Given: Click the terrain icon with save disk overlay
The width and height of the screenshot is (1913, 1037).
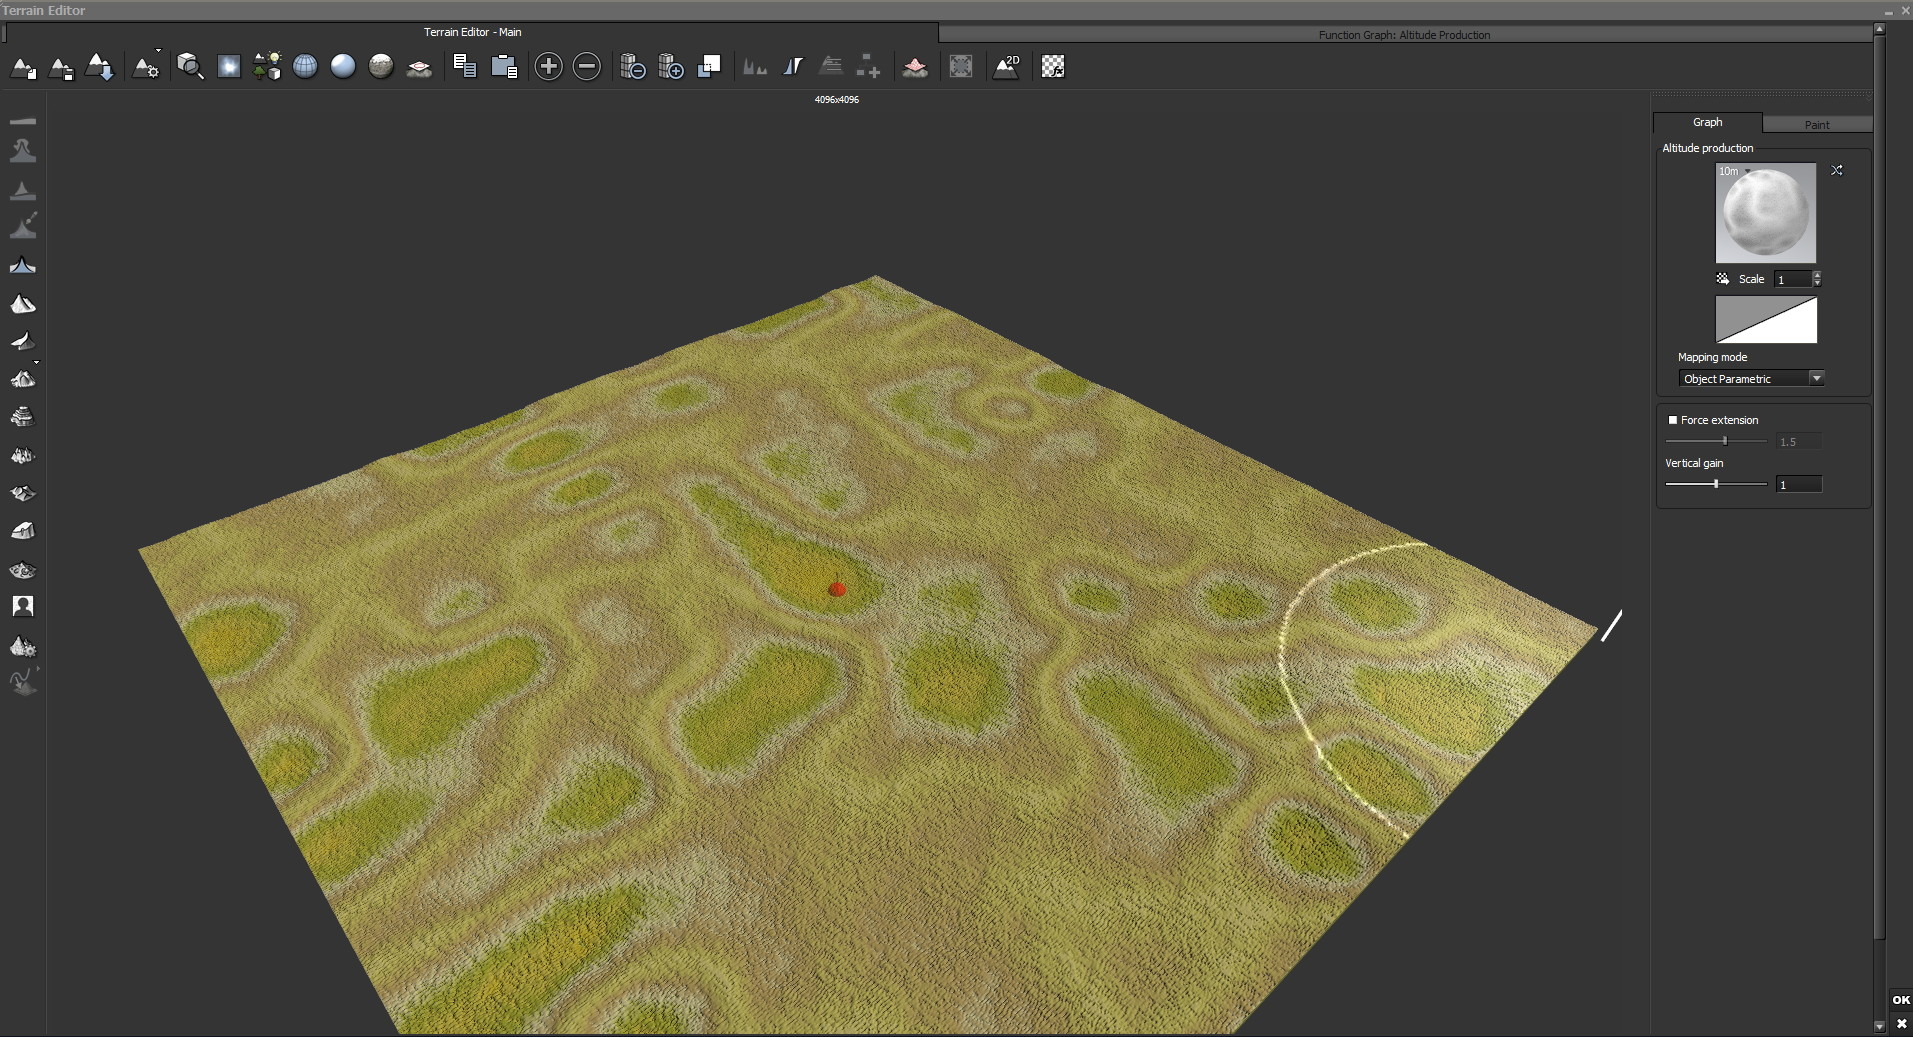Looking at the screenshot, I should click(62, 67).
